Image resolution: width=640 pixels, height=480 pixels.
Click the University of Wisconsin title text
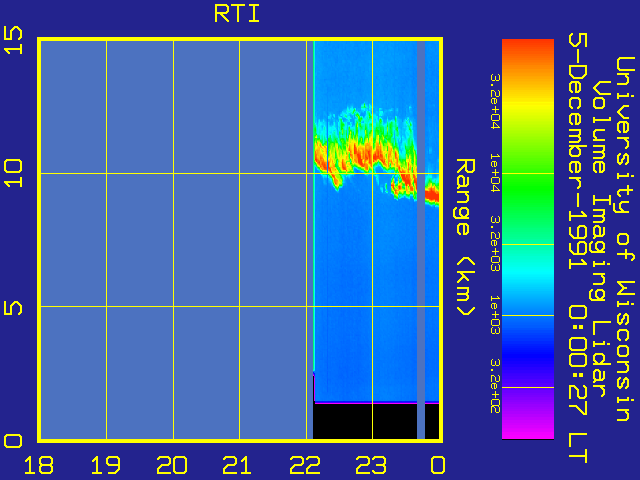coord(625,239)
